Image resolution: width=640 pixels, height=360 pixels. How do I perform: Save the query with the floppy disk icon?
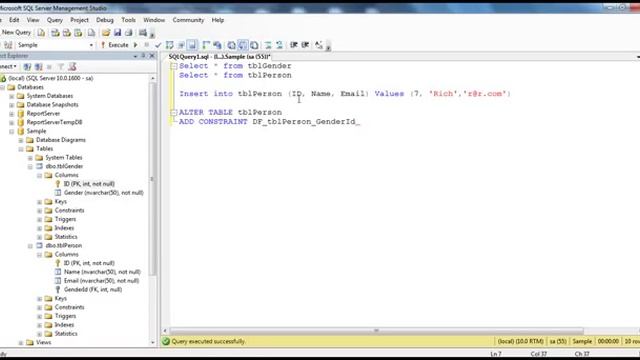click(x=117, y=33)
